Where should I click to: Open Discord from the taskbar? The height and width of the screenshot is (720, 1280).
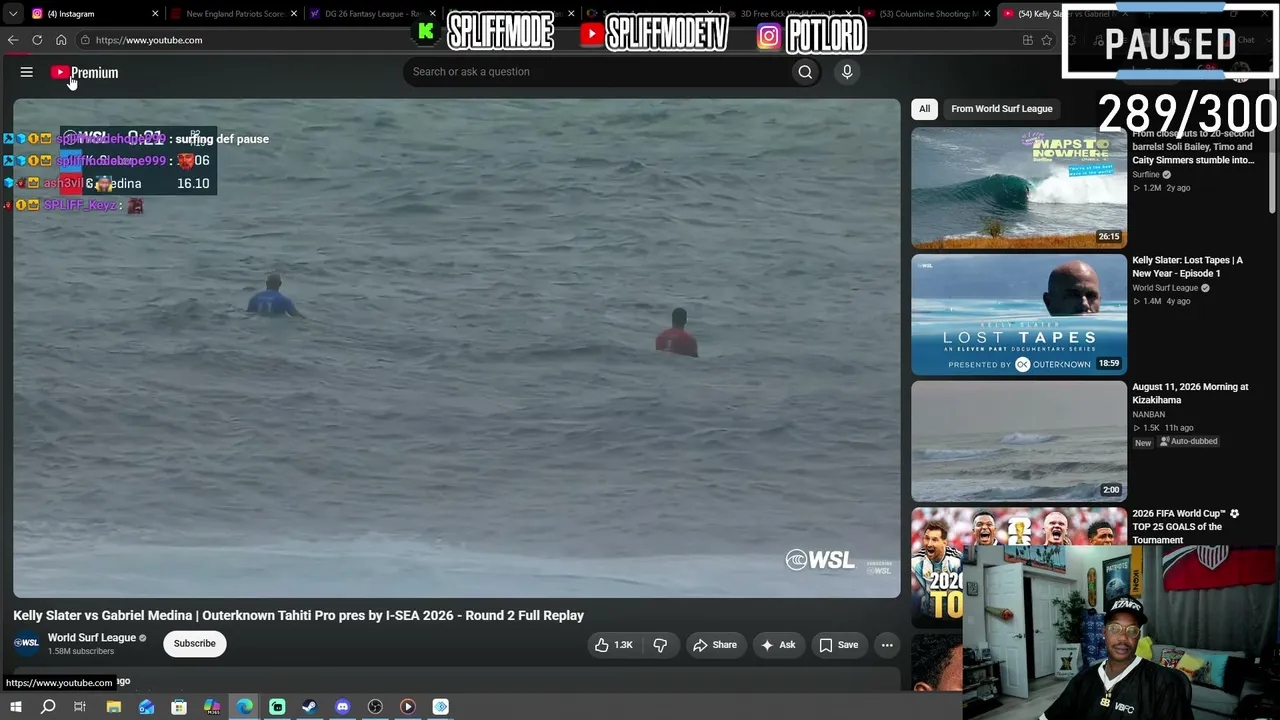(342, 707)
